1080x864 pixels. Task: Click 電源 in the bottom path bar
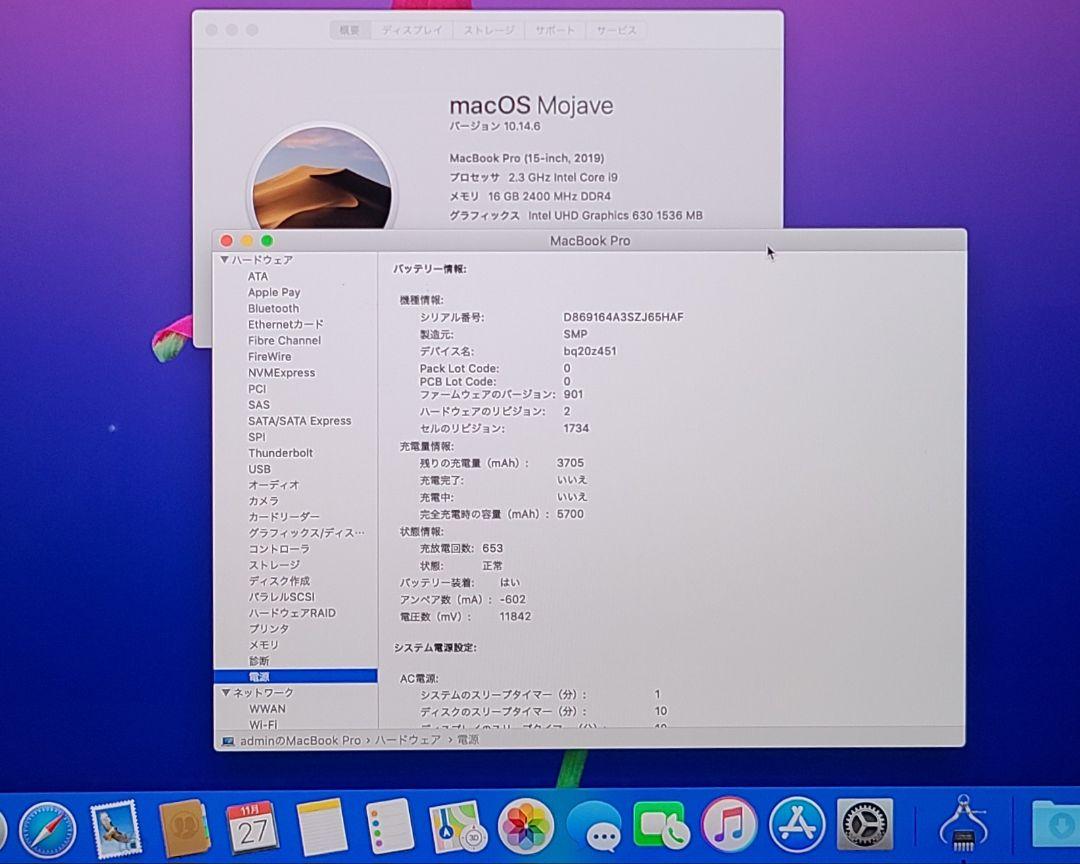point(468,740)
